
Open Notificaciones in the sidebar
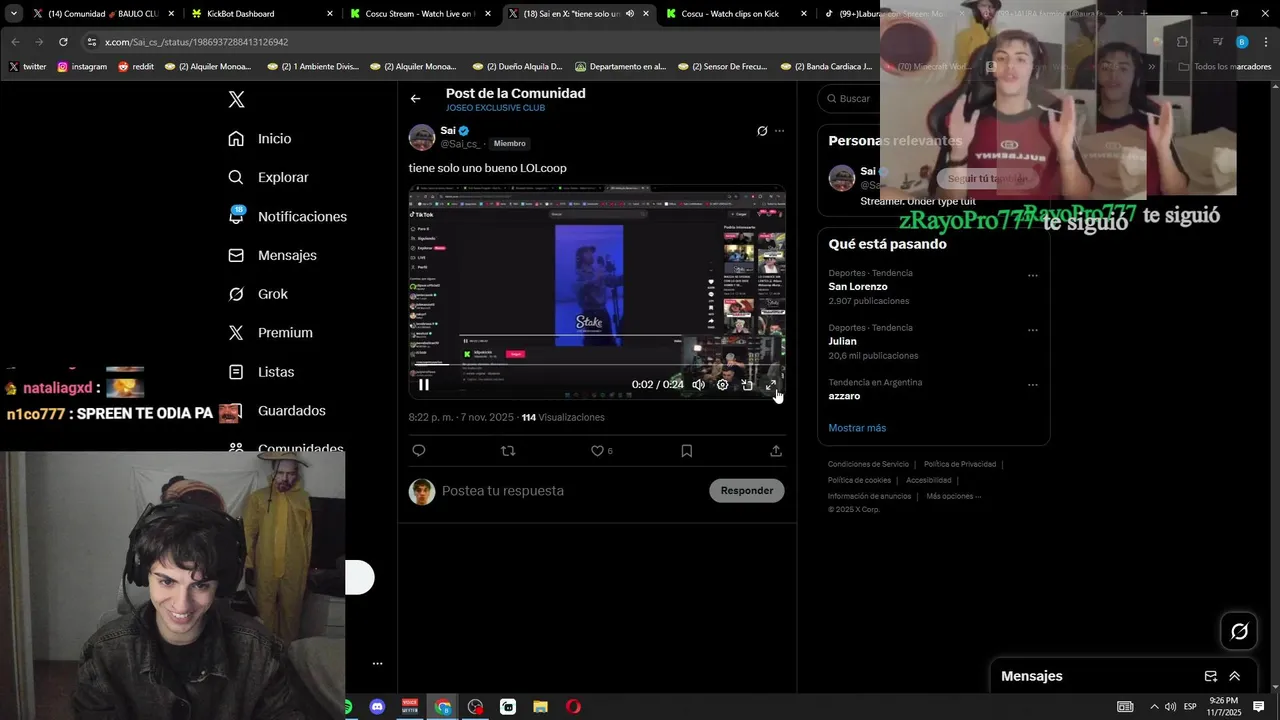[287, 216]
